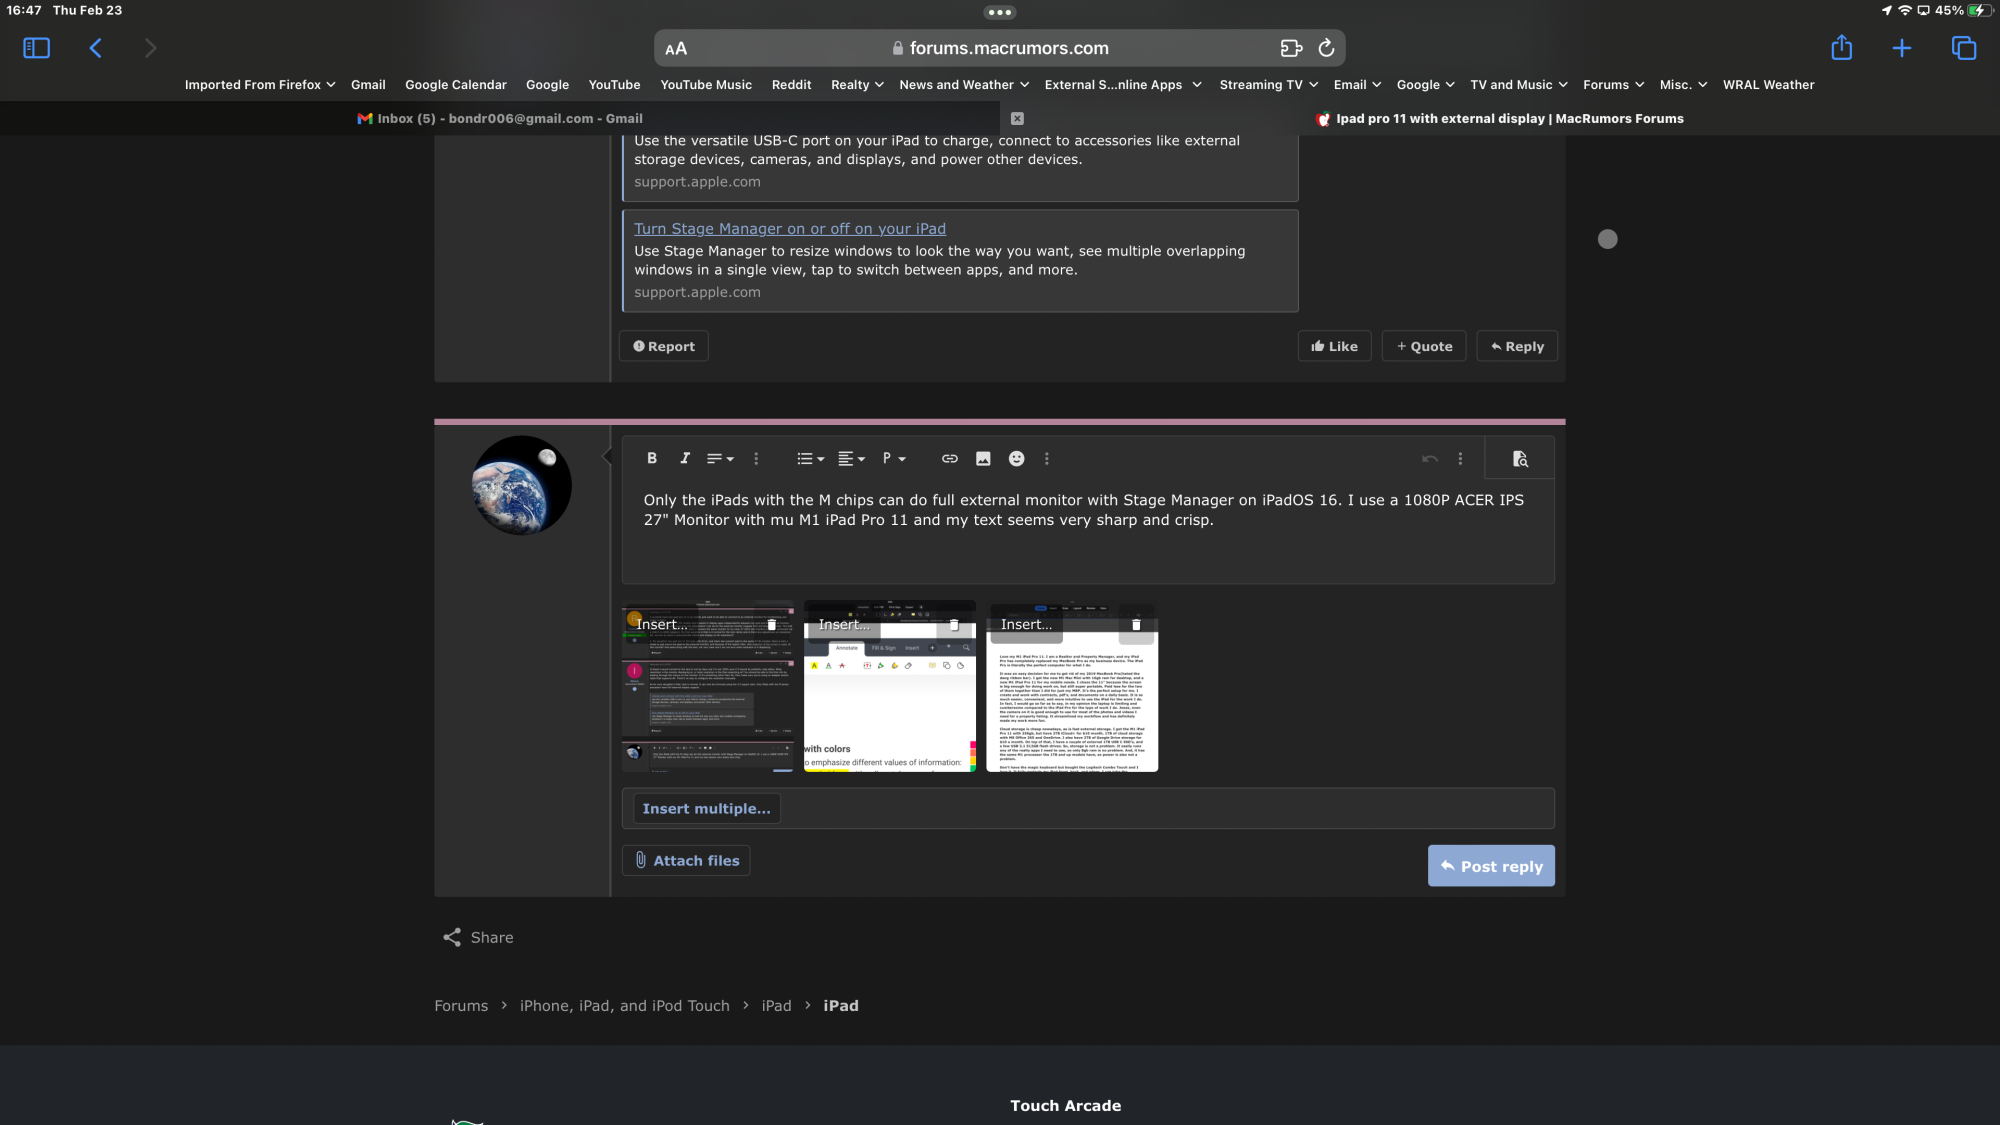Expand the list formatting dropdown

point(810,458)
